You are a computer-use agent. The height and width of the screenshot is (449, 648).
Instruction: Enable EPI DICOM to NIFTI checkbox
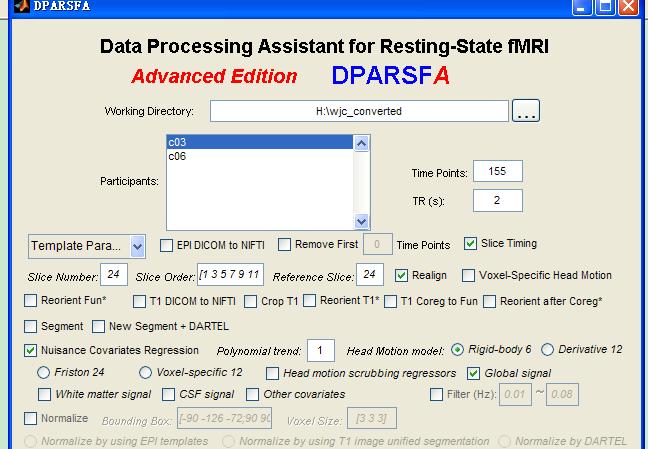tap(166, 245)
